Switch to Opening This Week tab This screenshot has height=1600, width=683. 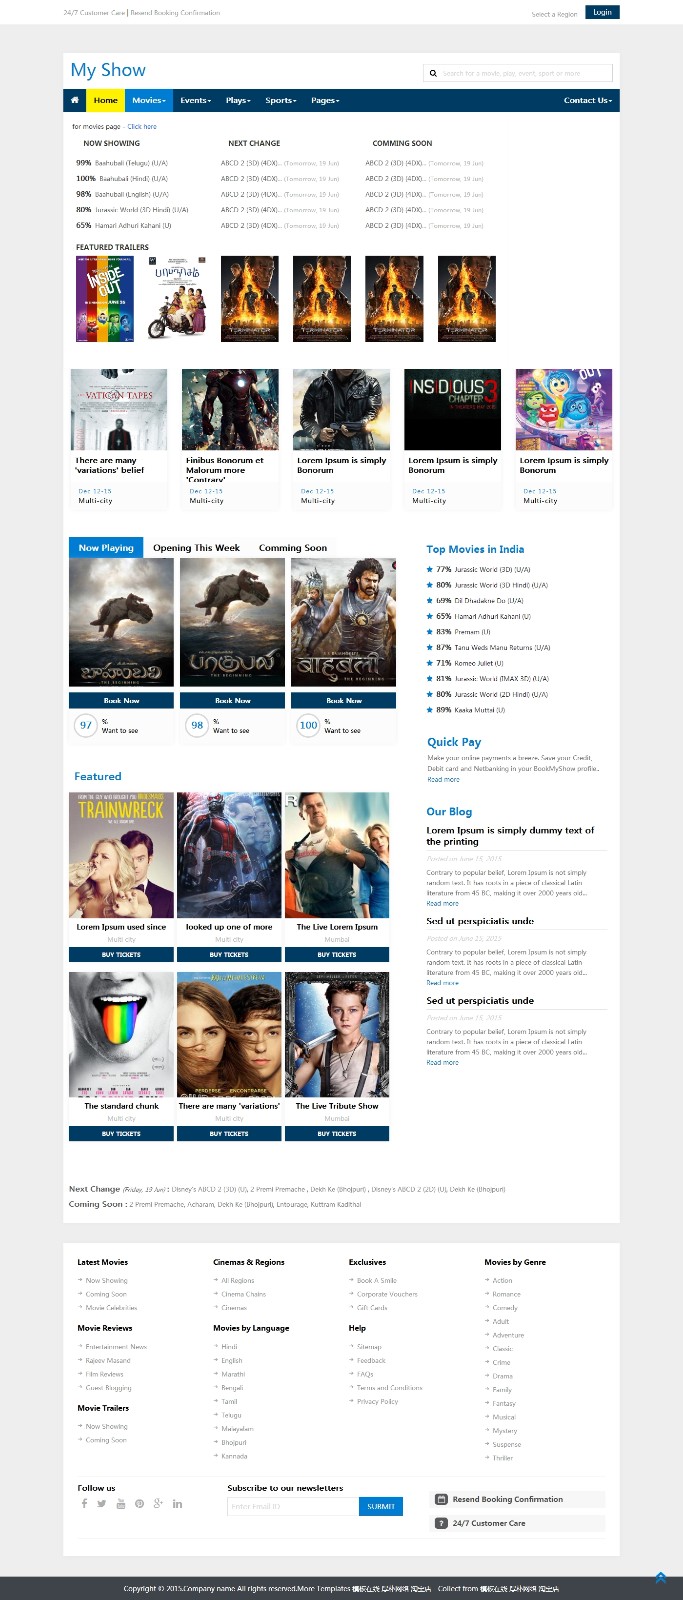pyautogui.click(x=196, y=547)
